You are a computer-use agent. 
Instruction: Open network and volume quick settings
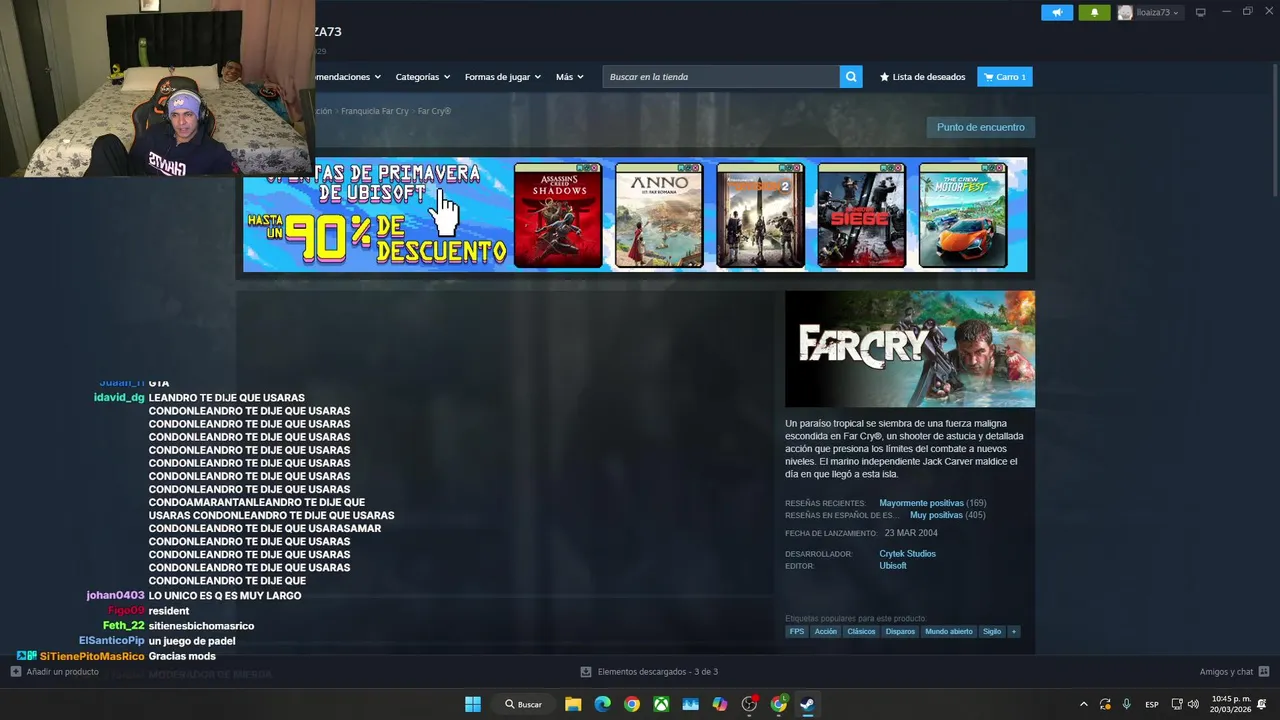(1185, 704)
